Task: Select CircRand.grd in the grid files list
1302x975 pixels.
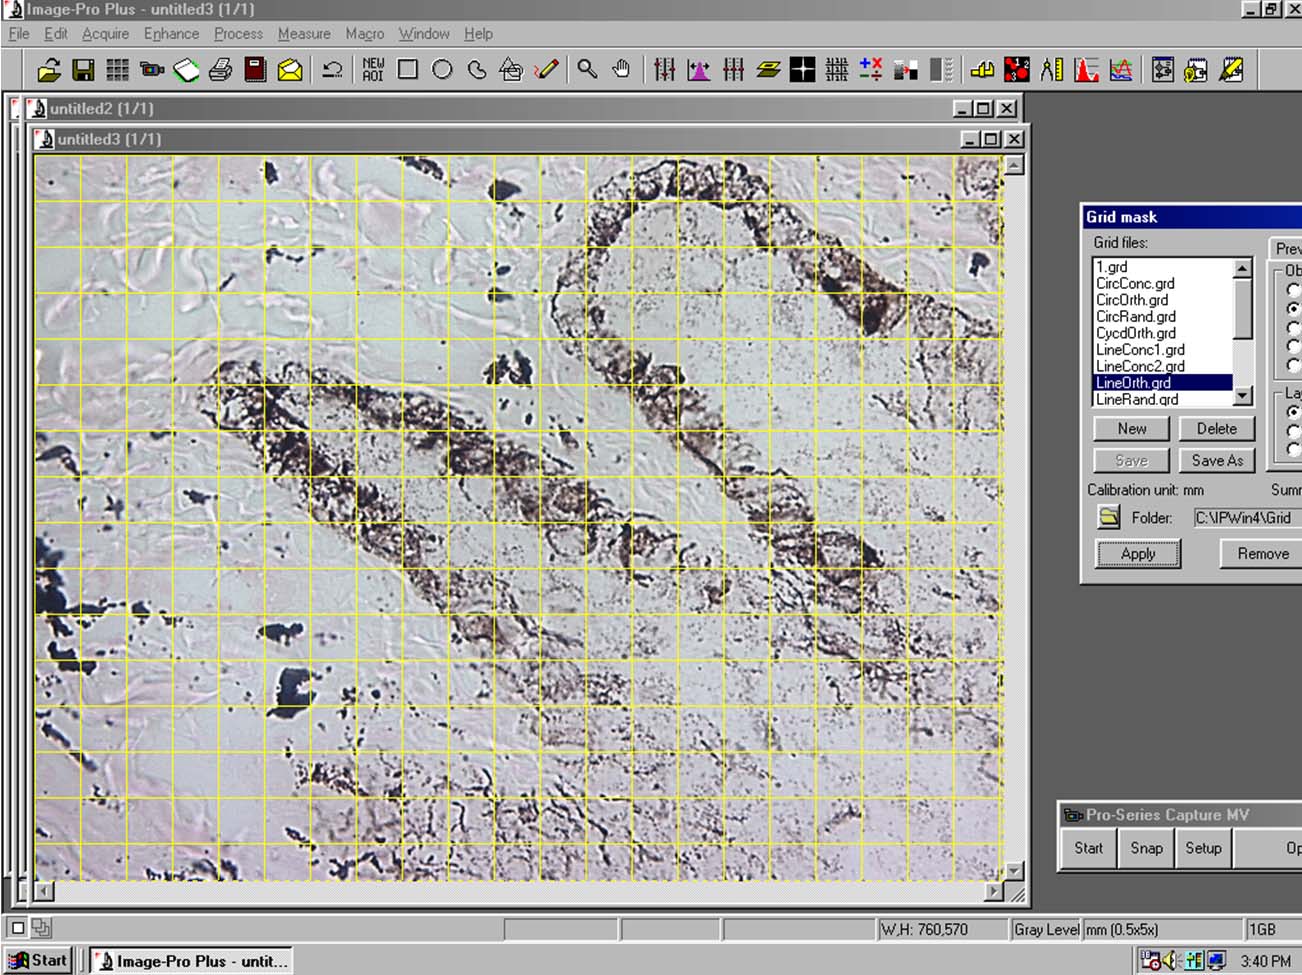Action: tap(1135, 316)
